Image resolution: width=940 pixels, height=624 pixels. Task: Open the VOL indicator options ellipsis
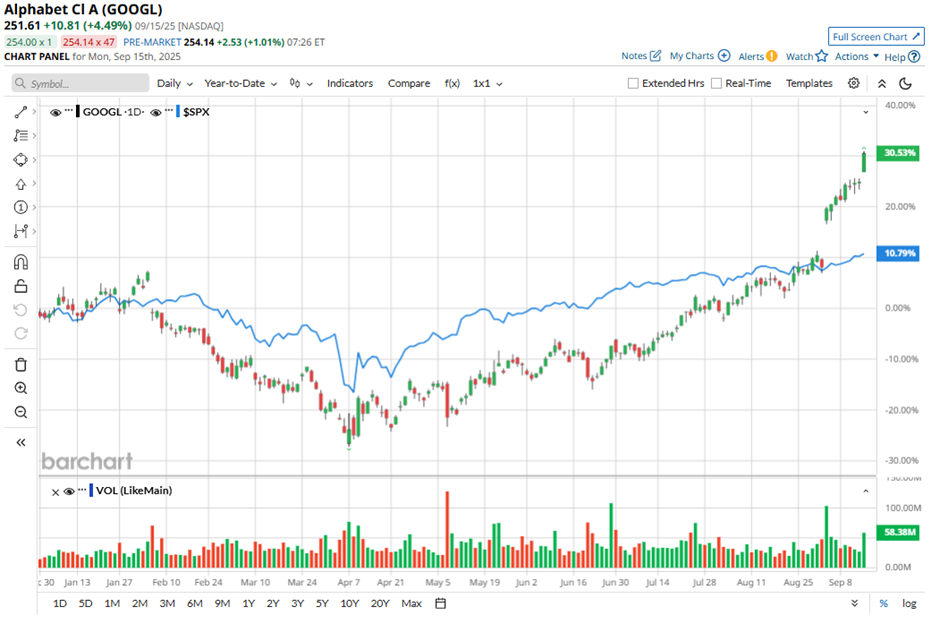click(82, 490)
